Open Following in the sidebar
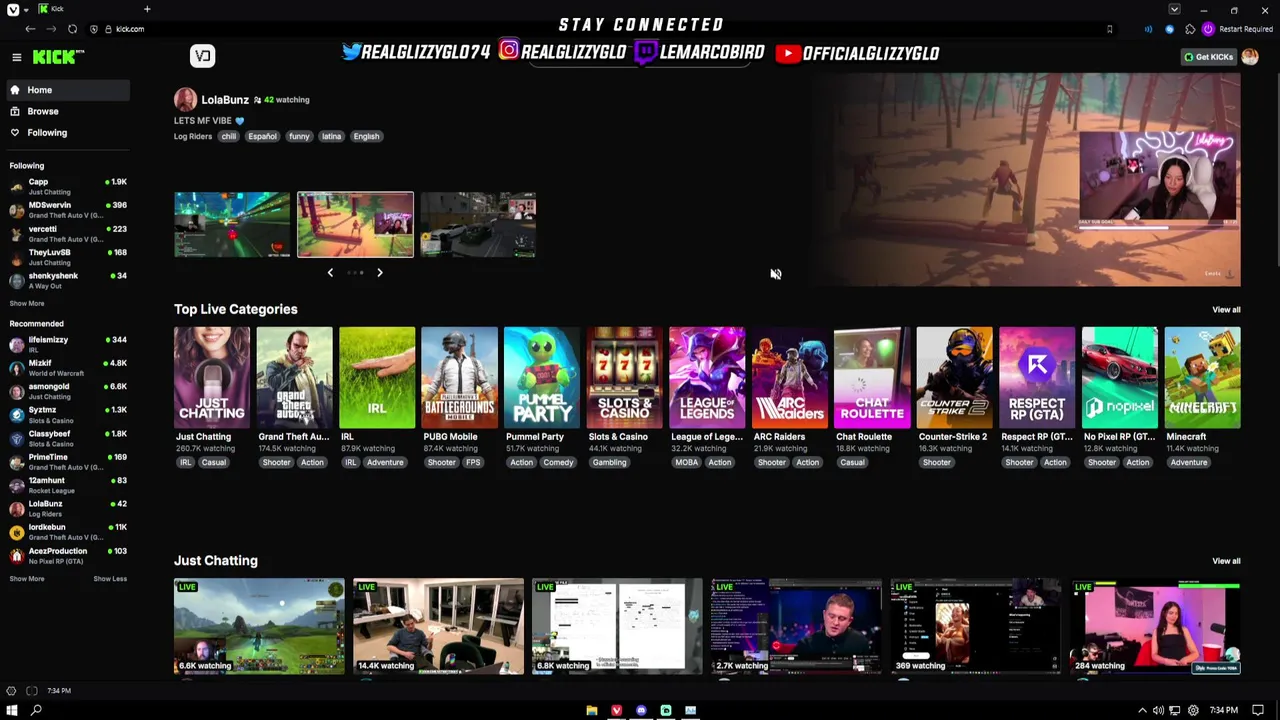 point(68,132)
